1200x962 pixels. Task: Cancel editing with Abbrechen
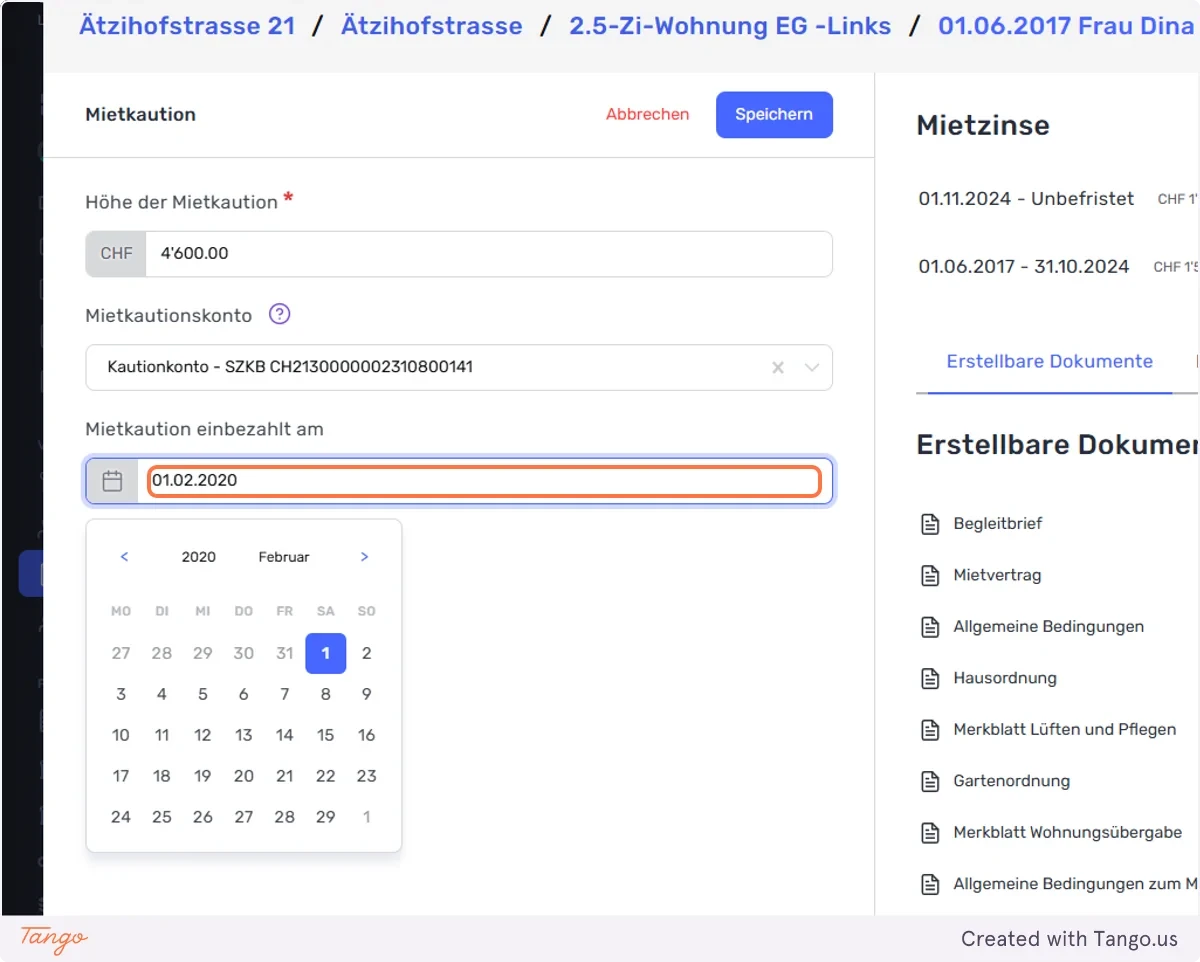click(x=648, y=114)
